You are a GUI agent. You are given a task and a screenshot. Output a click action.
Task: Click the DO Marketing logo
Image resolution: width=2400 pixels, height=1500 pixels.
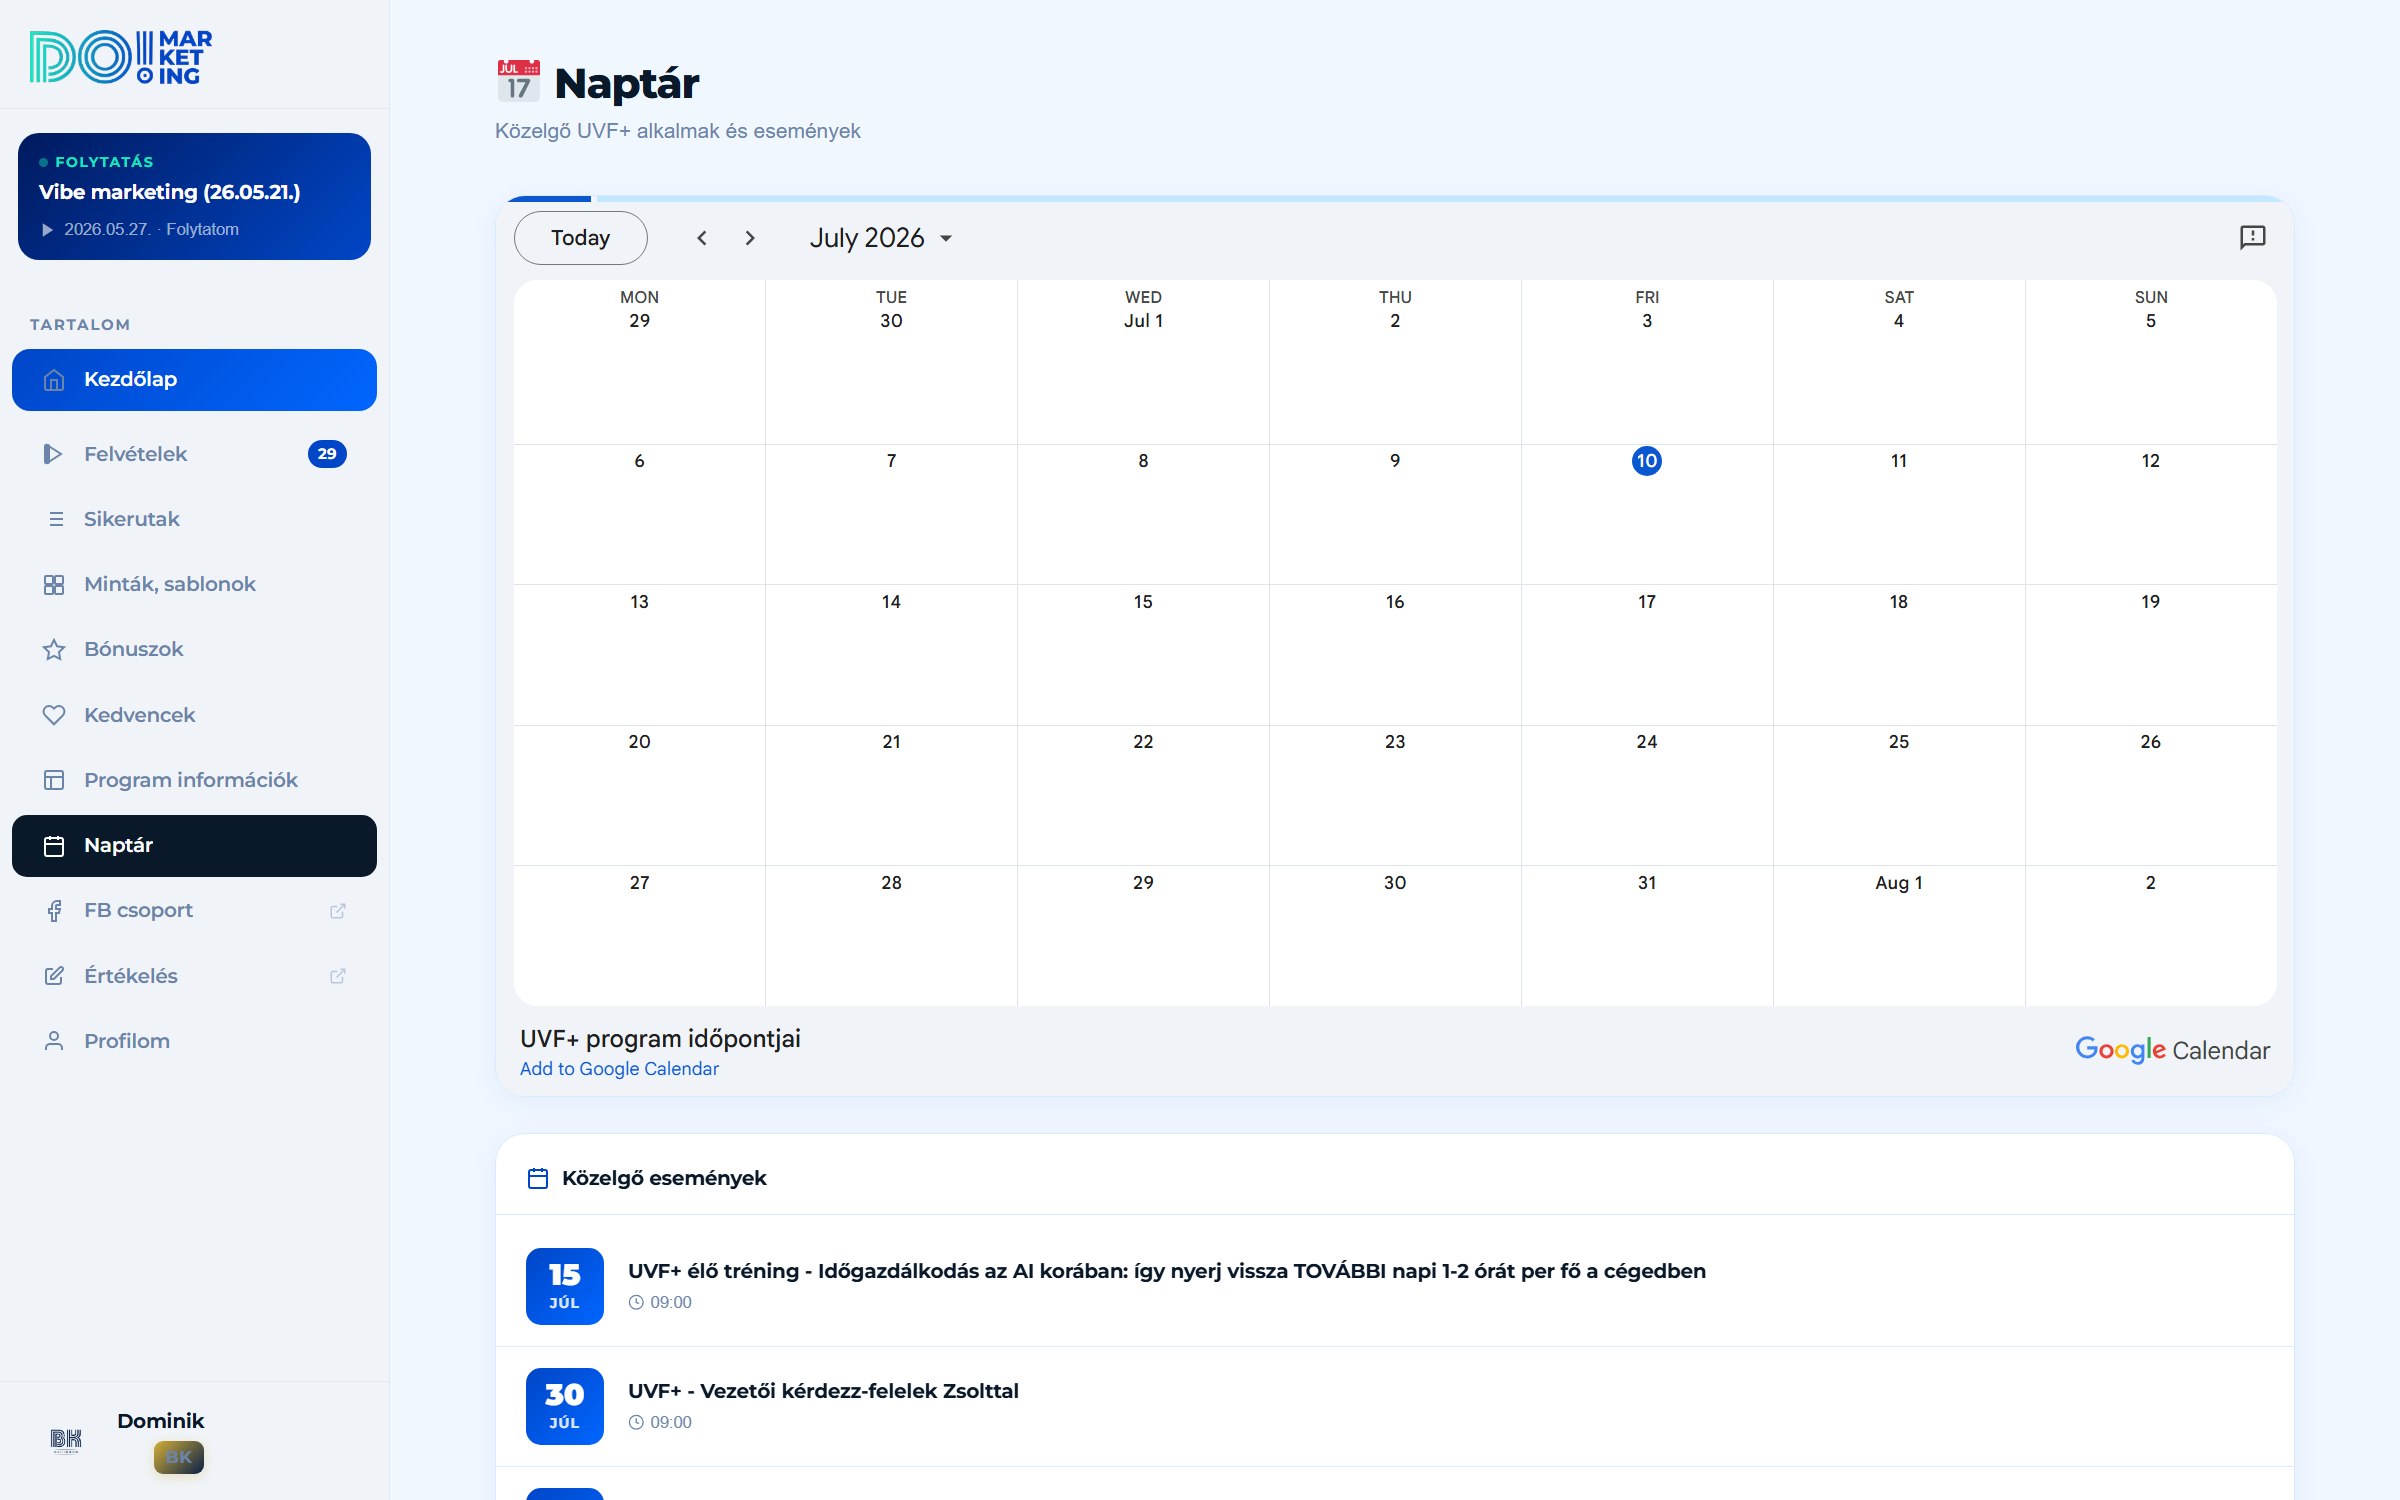[121, 57]
